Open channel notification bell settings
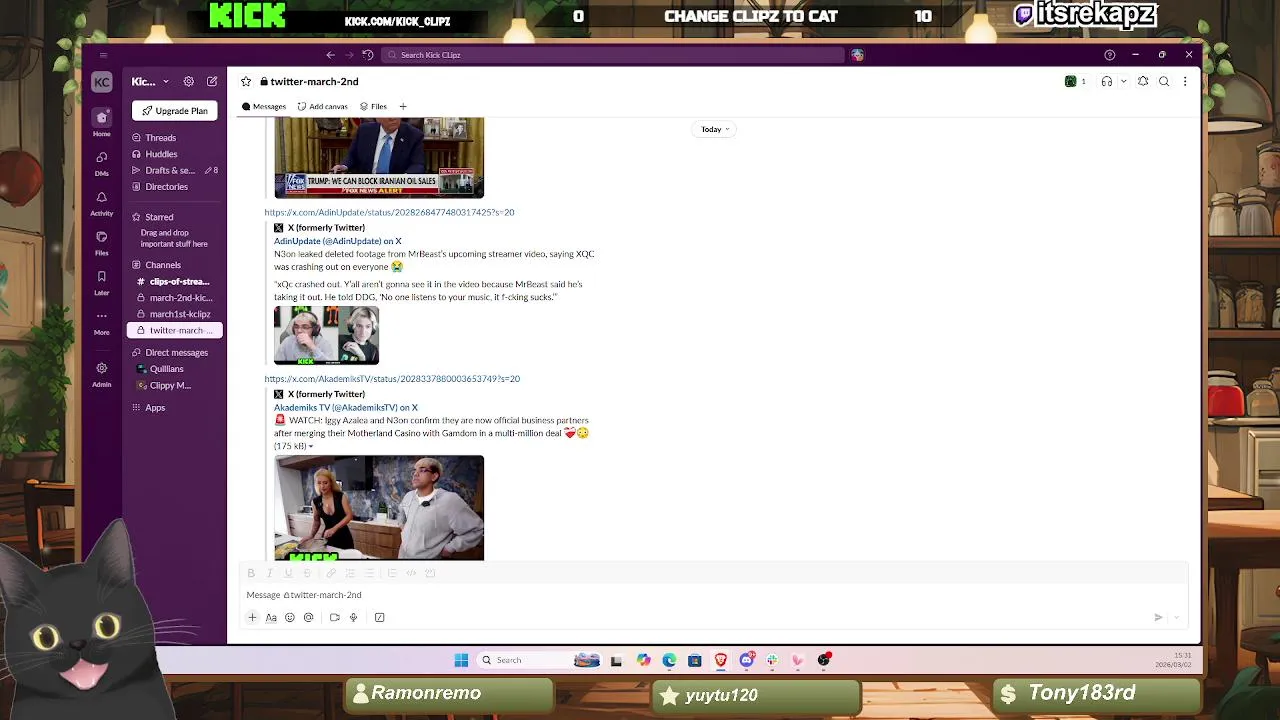The height and width of the screenshot is (720, 1280). coord(1143,82)
